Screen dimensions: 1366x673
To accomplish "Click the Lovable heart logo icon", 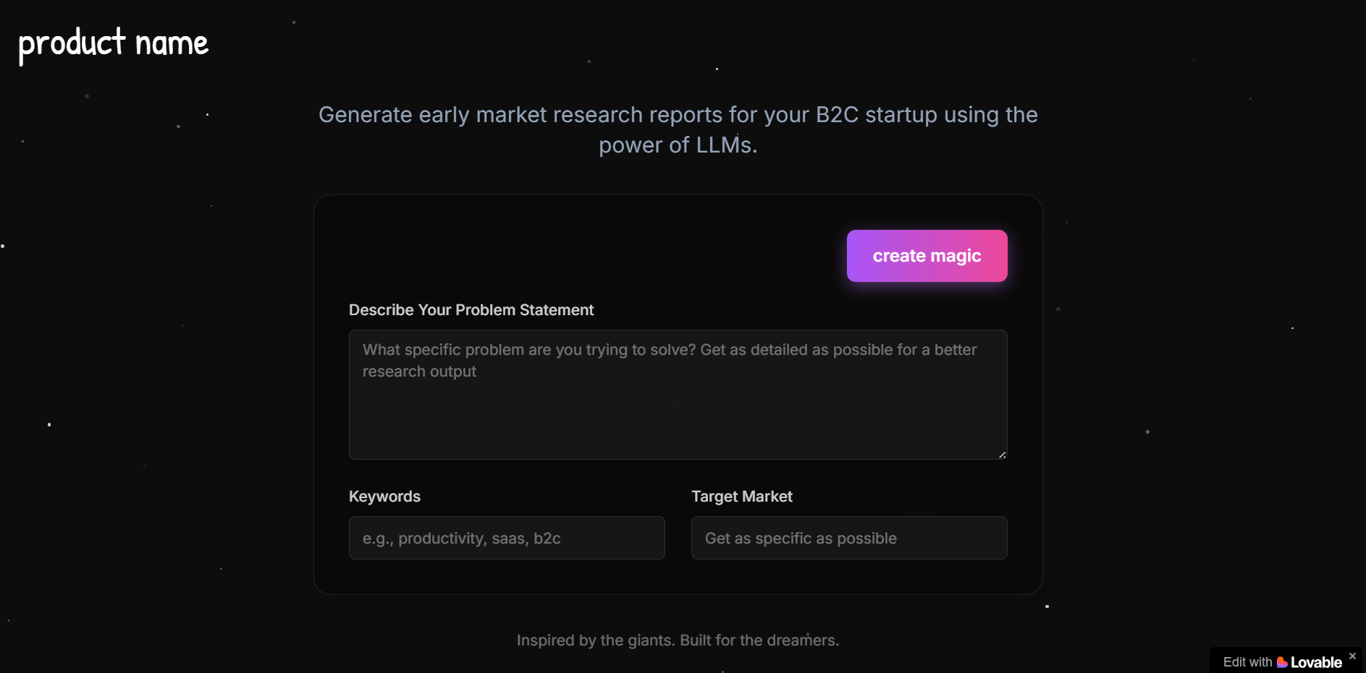I will pos(1282,662).
